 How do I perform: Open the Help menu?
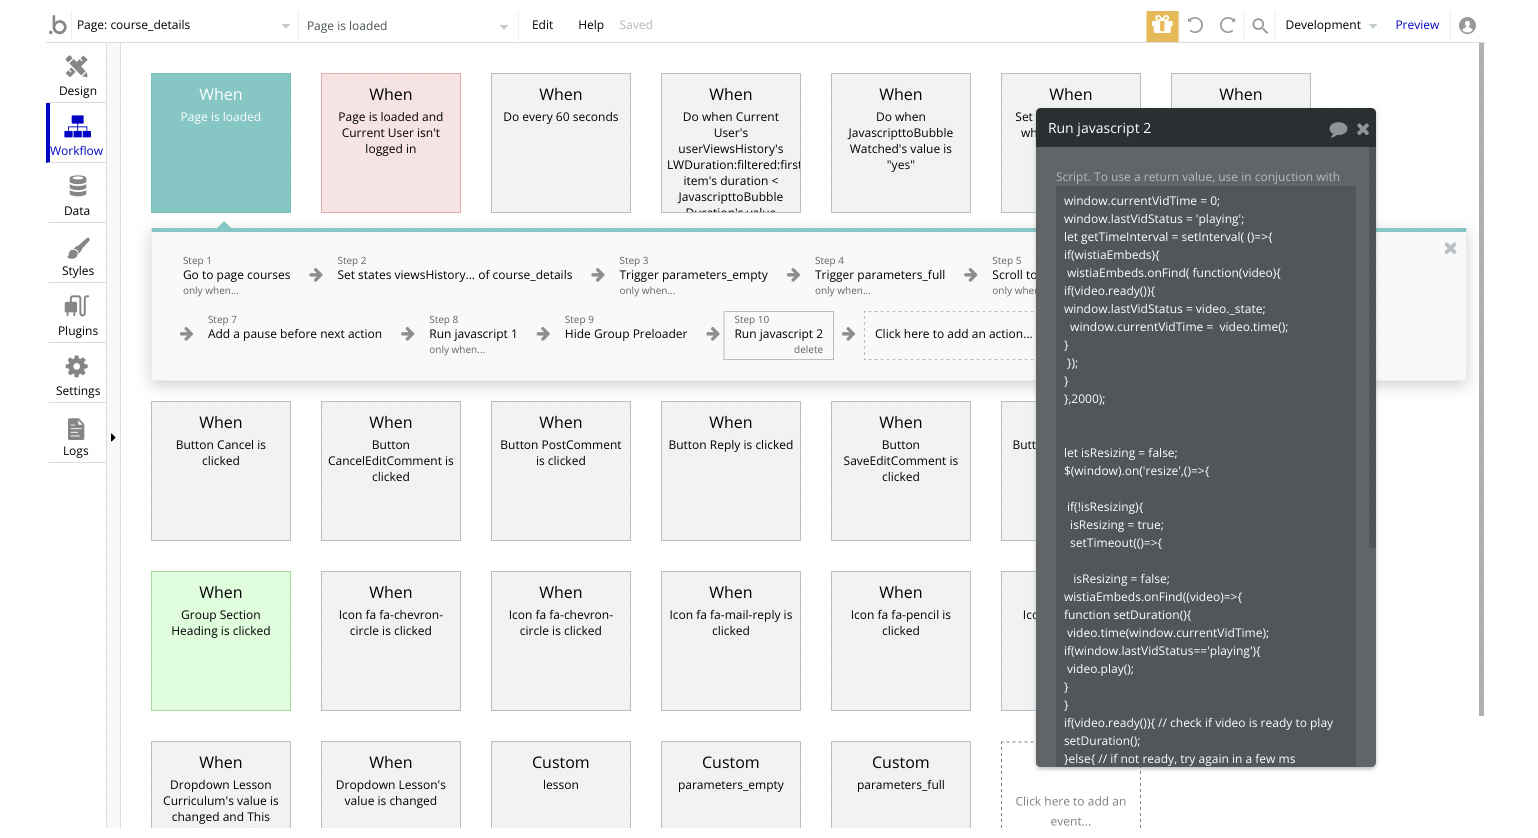590,25
